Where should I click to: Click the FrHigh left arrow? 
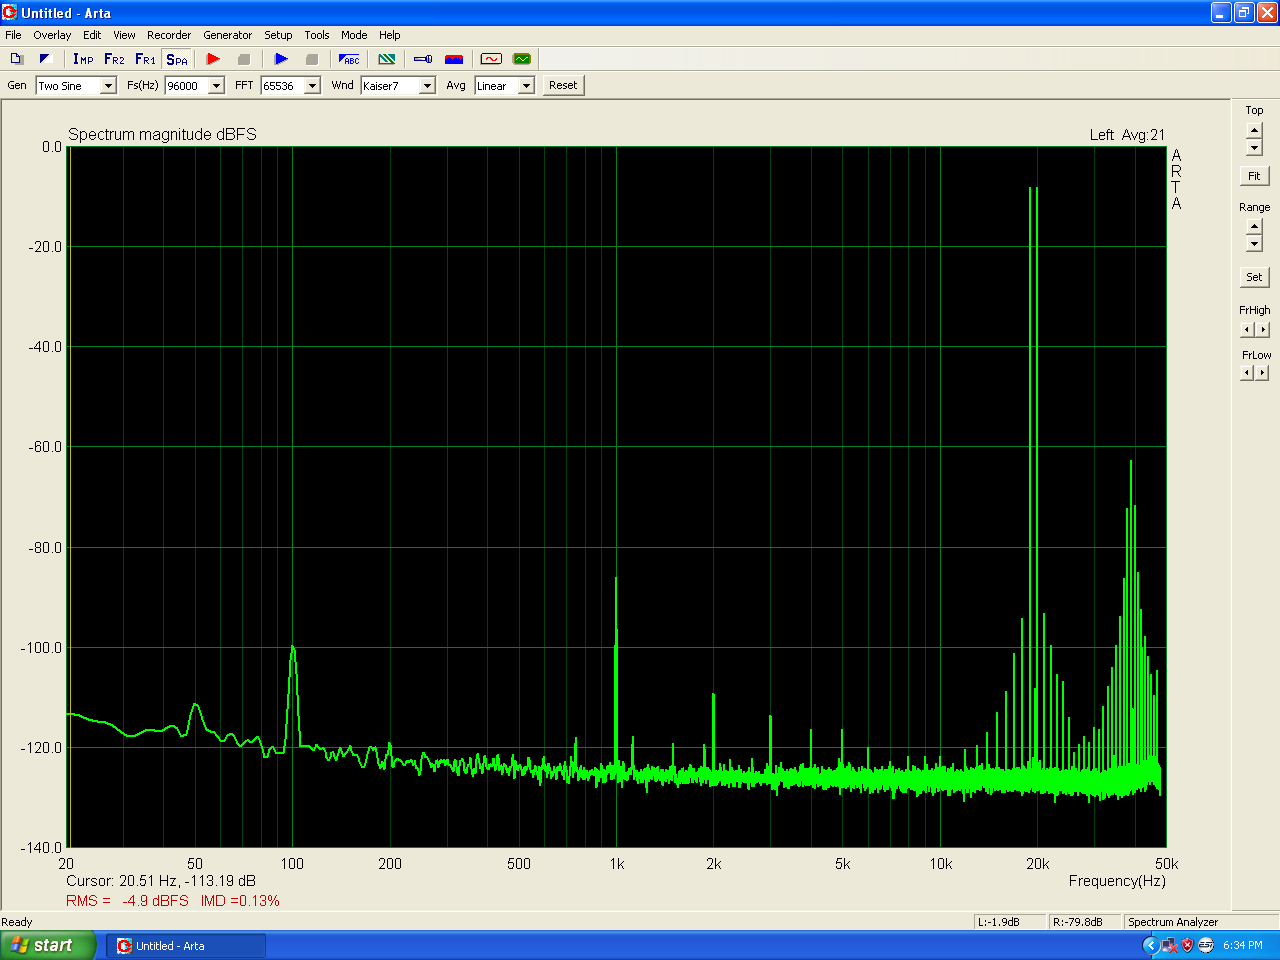[x=1246, y=330]
